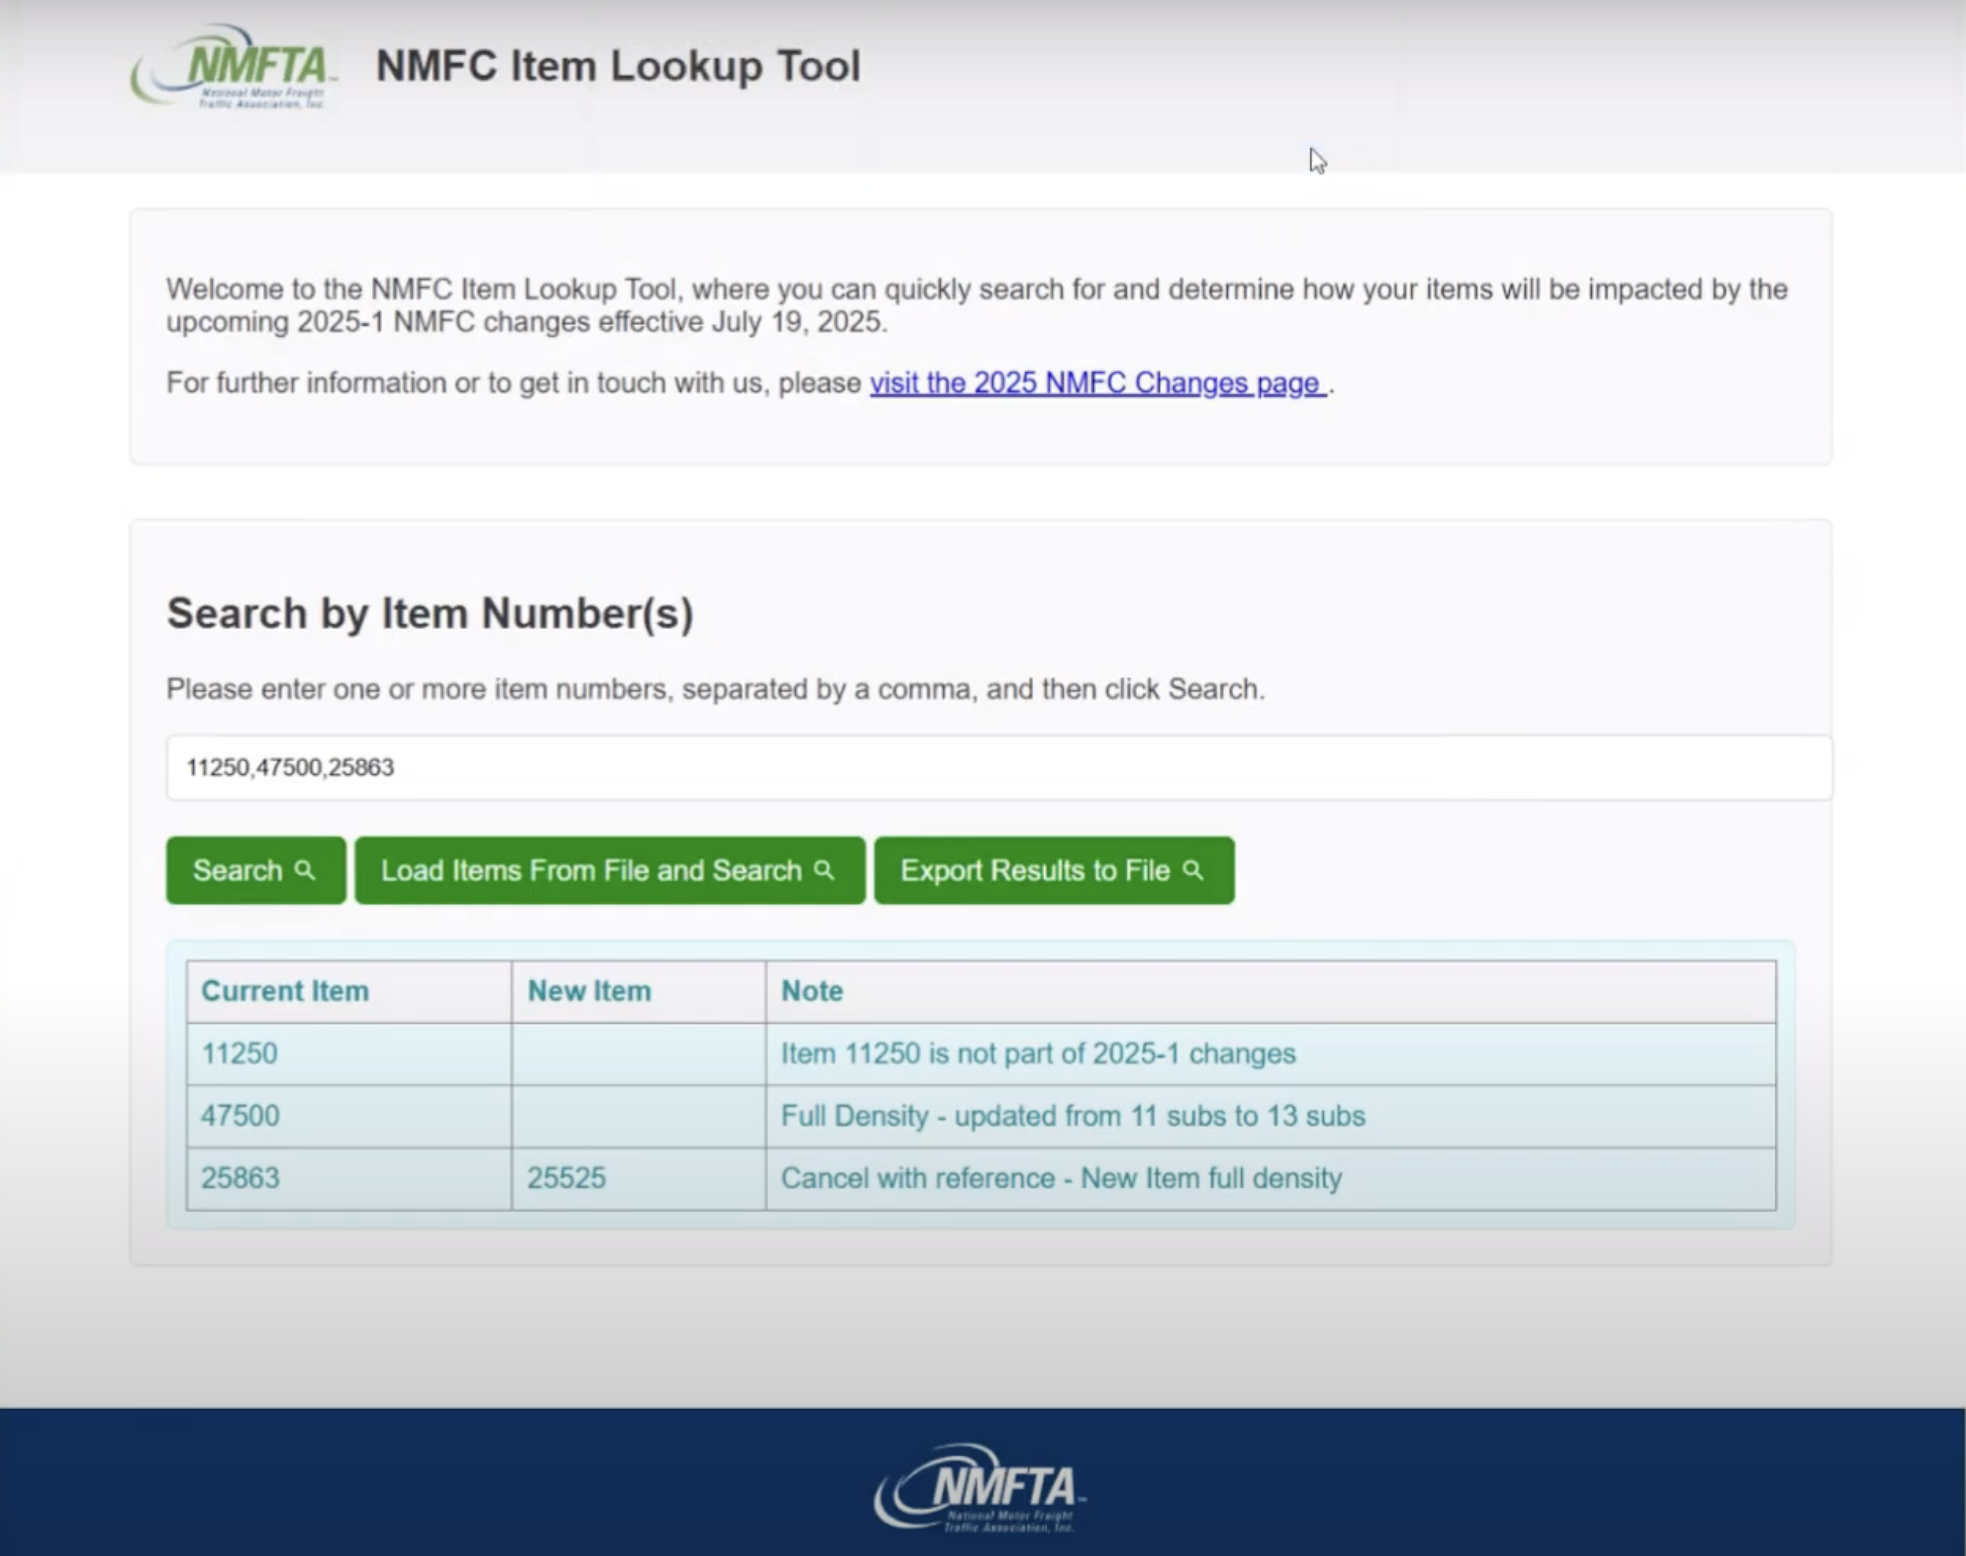Screen dimensions: 1966x1556
Task: Select the row for item 11250
Action: 239,1053
